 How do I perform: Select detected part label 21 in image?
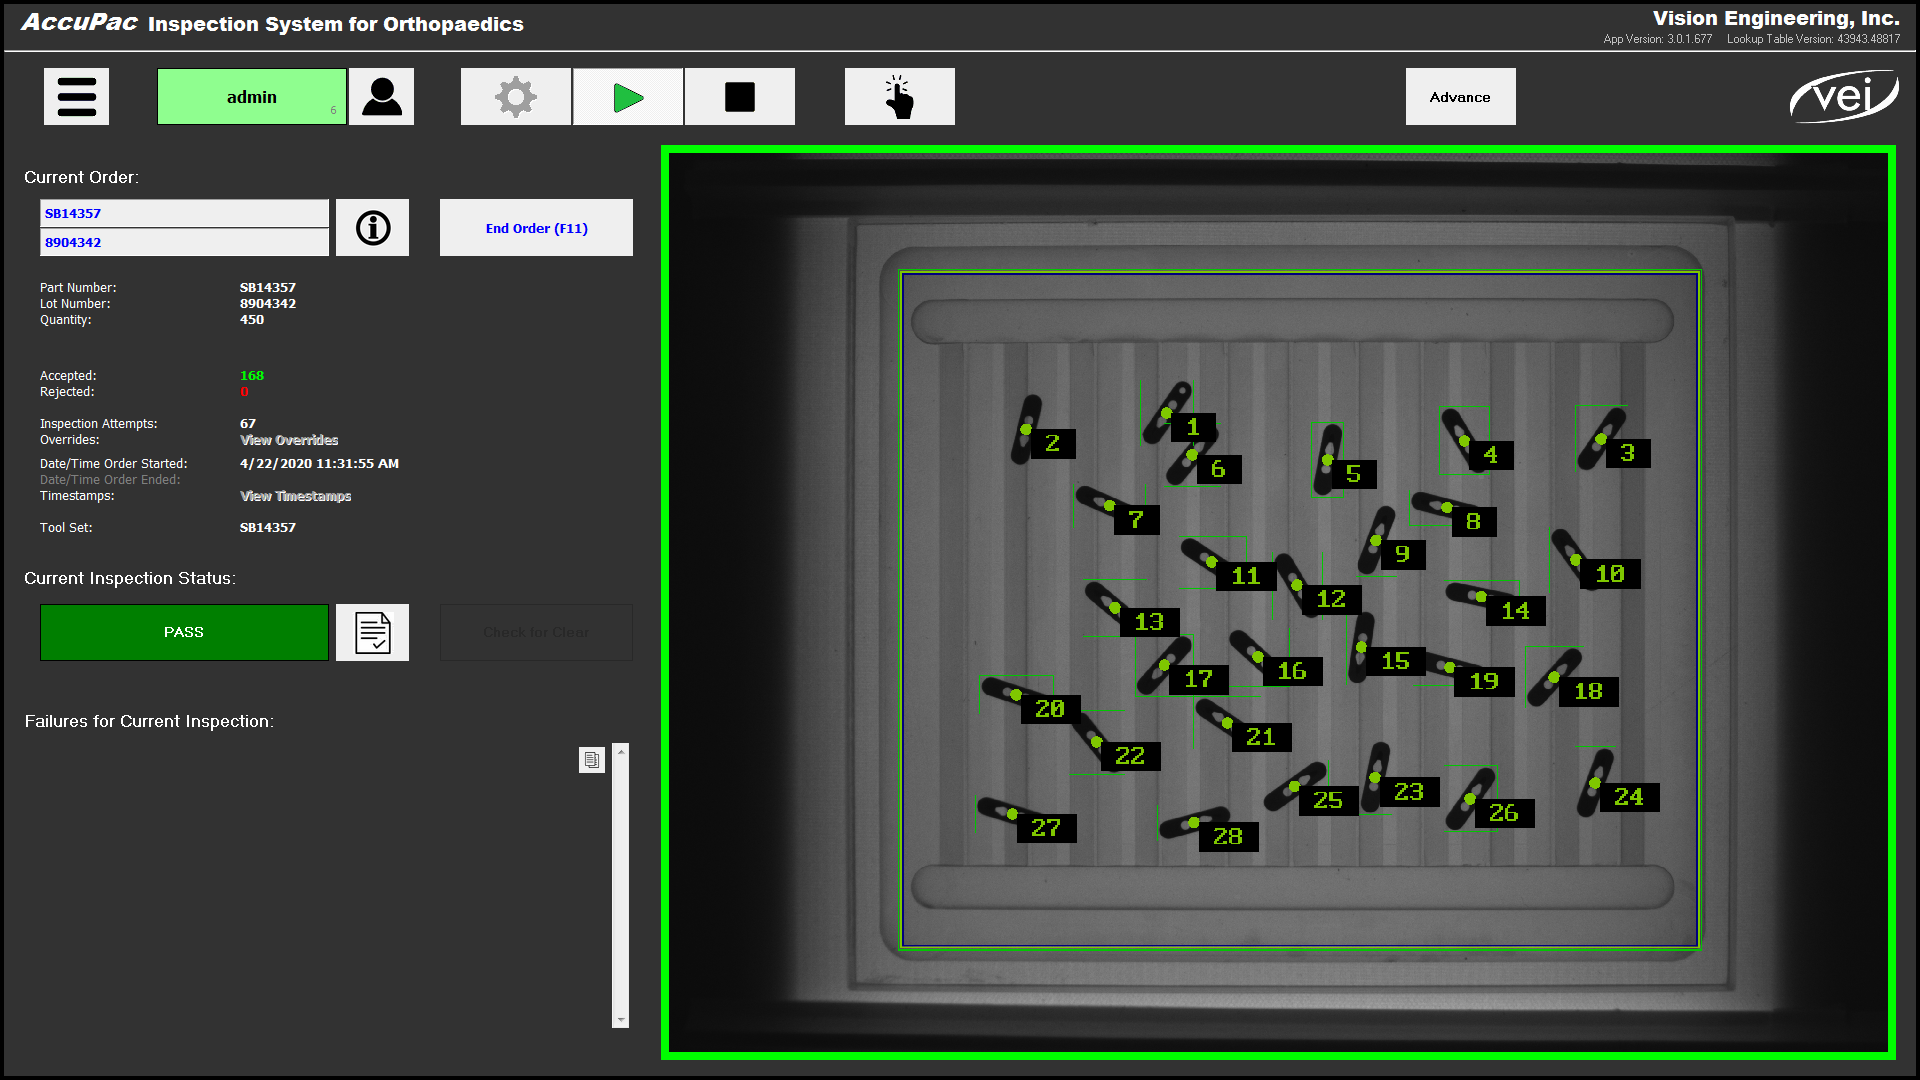pos(1261,737)
